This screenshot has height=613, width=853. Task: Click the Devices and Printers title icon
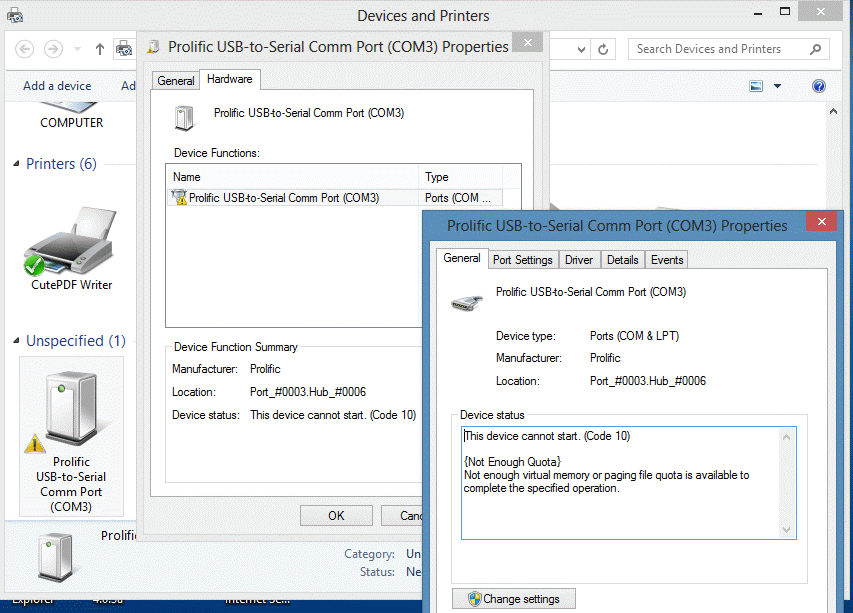(15, 16)
